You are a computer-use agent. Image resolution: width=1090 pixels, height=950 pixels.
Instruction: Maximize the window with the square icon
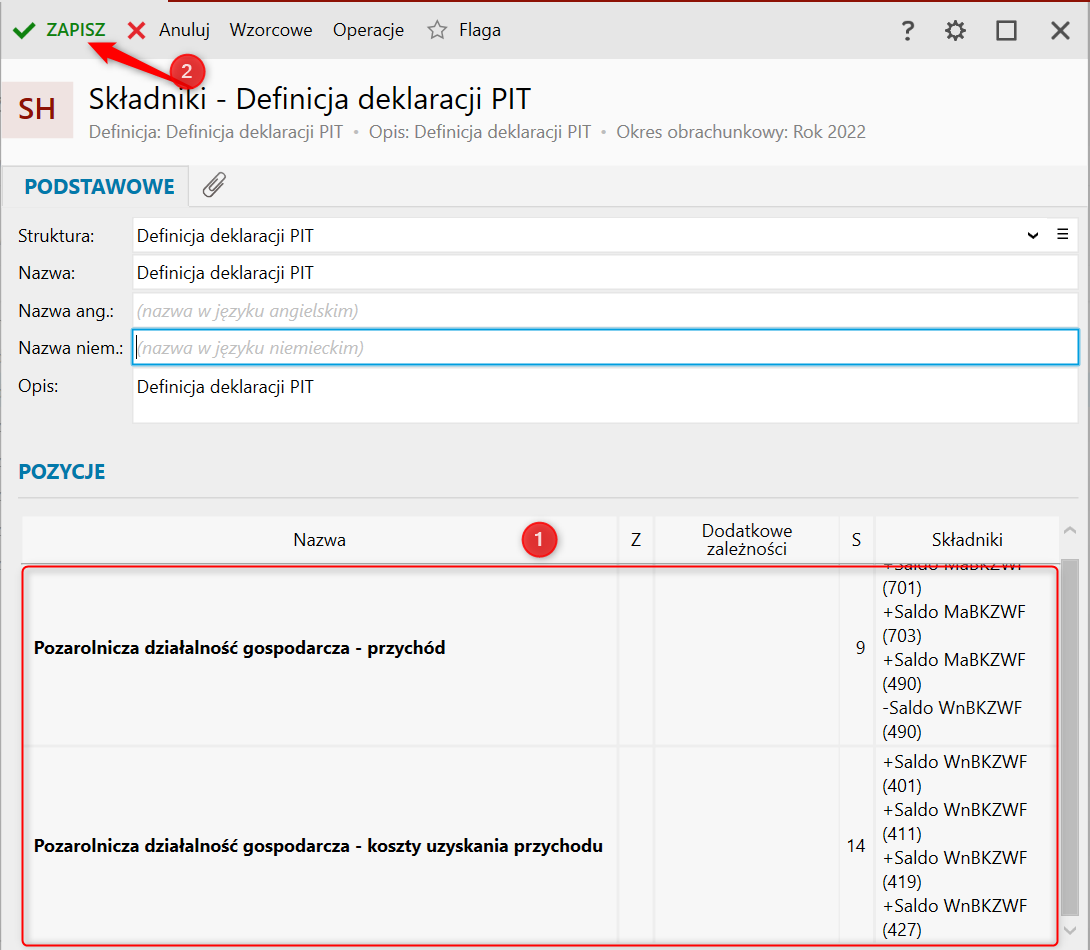click(1007, 31)
